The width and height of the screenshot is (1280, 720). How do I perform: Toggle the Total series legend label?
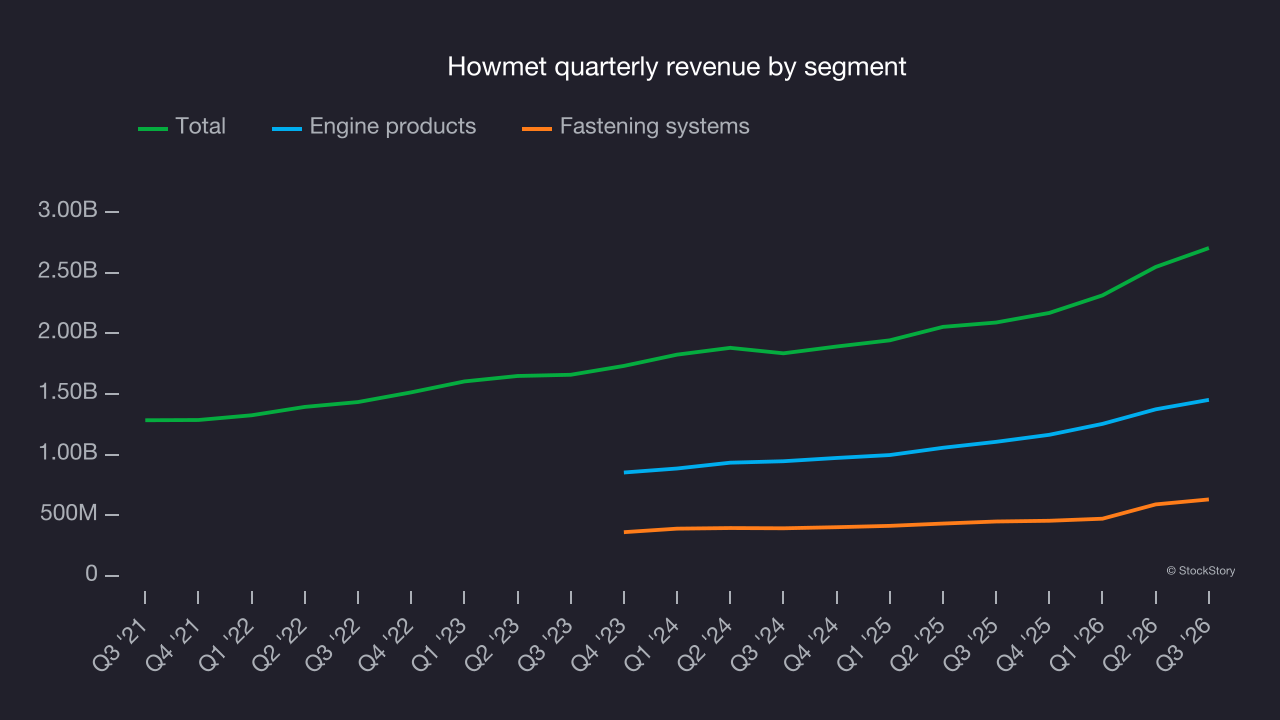tap(200, 126)
